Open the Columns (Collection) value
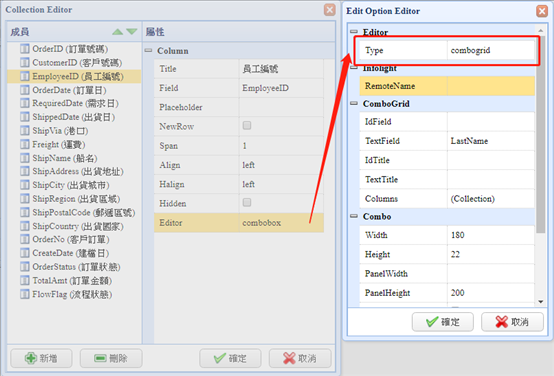This screenshot has width=554, height=376. [491, 199]
